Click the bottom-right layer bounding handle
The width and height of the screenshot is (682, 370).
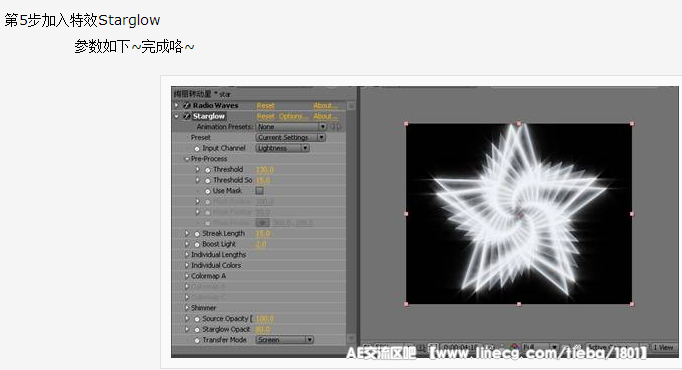[x=632, y=304]
